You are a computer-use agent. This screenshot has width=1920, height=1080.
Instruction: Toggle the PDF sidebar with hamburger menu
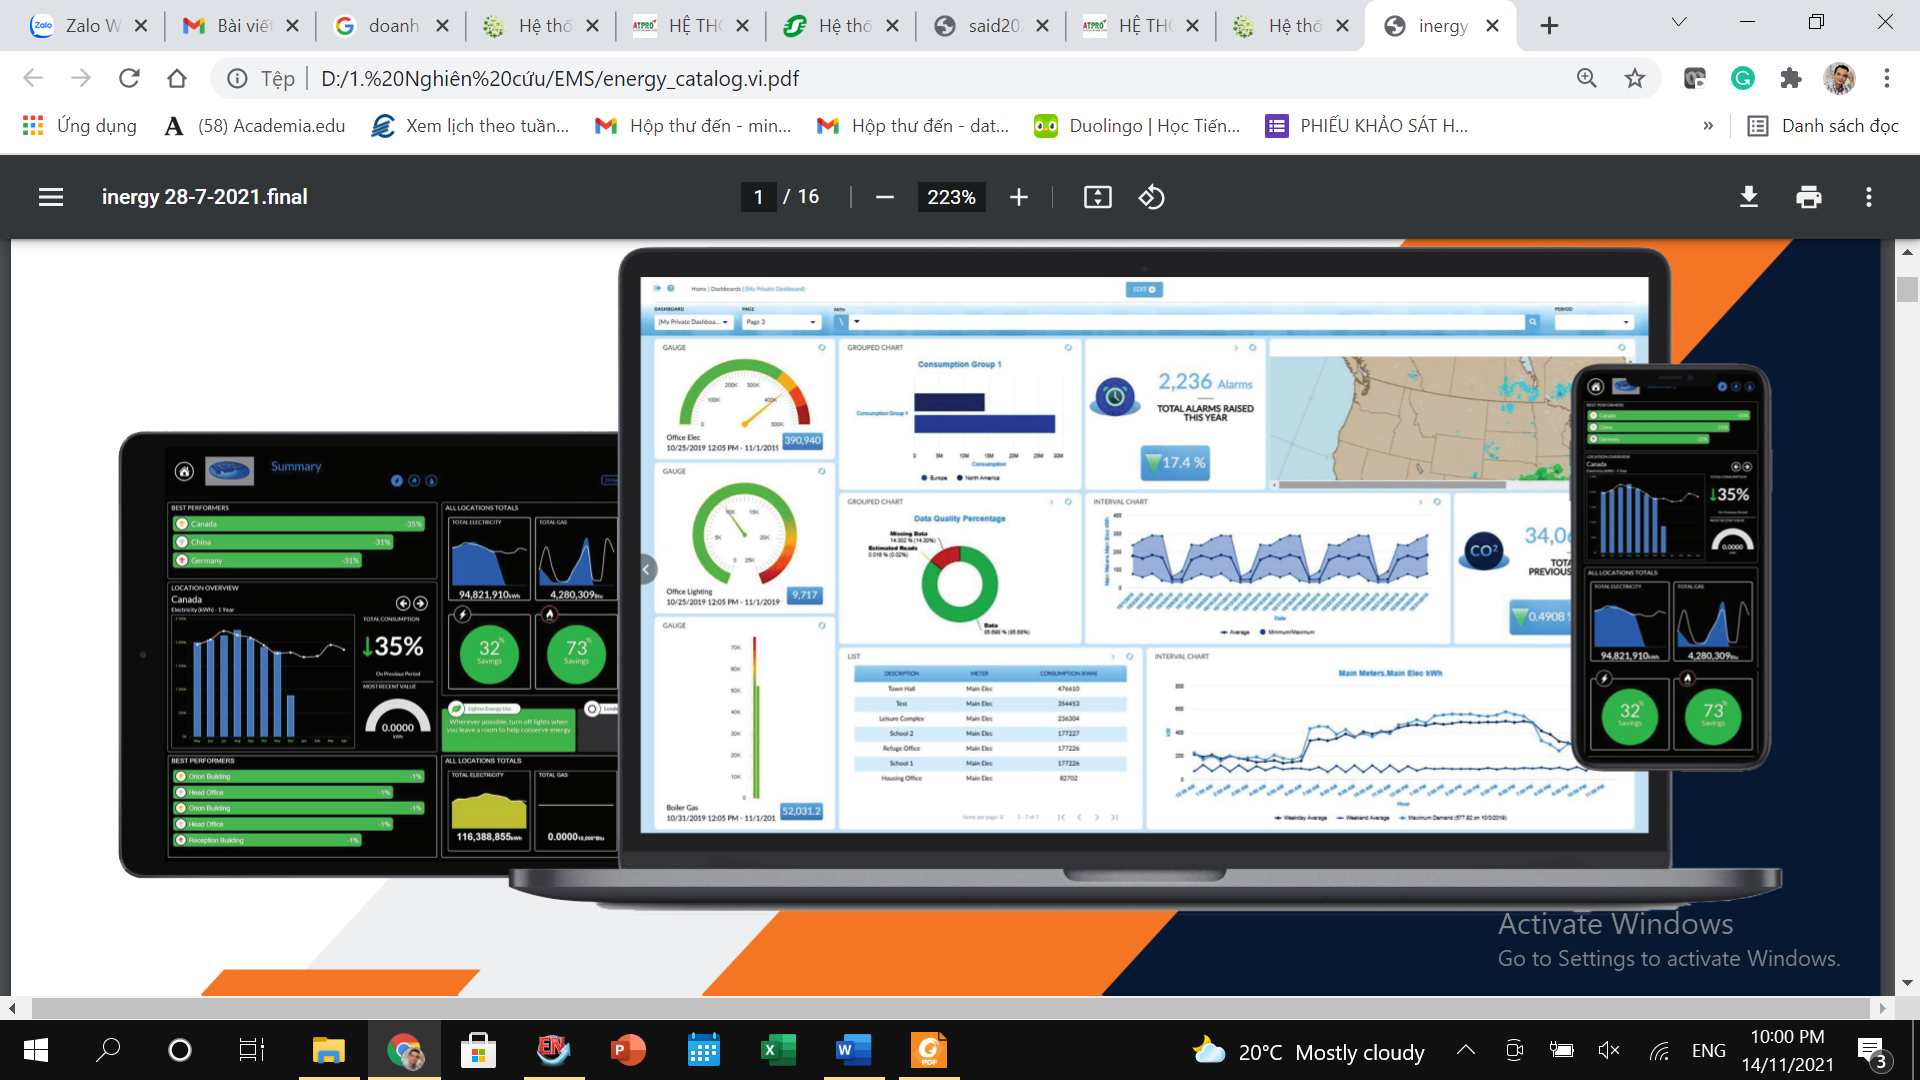(50, 197)
